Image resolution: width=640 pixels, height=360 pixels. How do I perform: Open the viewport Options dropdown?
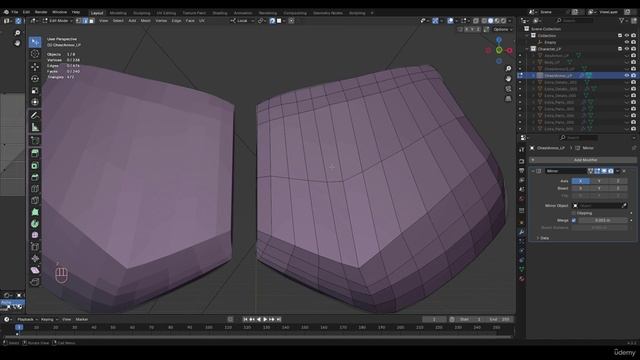[502, 29]
